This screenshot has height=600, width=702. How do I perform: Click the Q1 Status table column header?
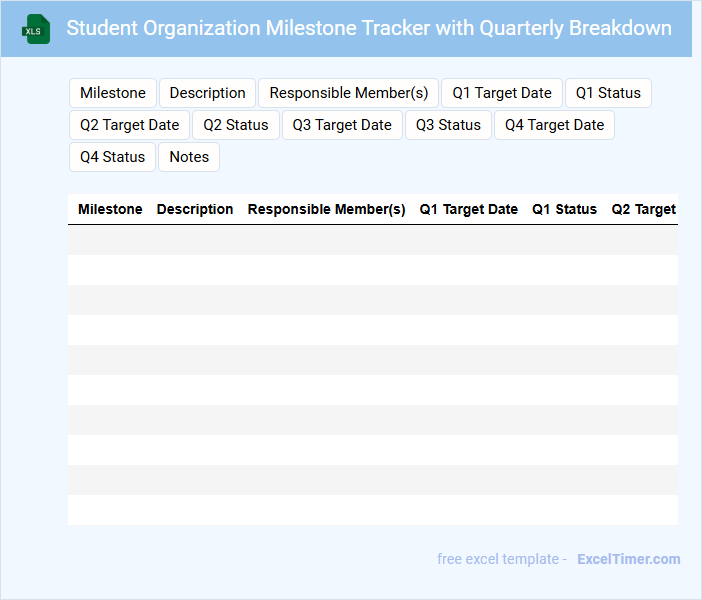coord(564,209)
